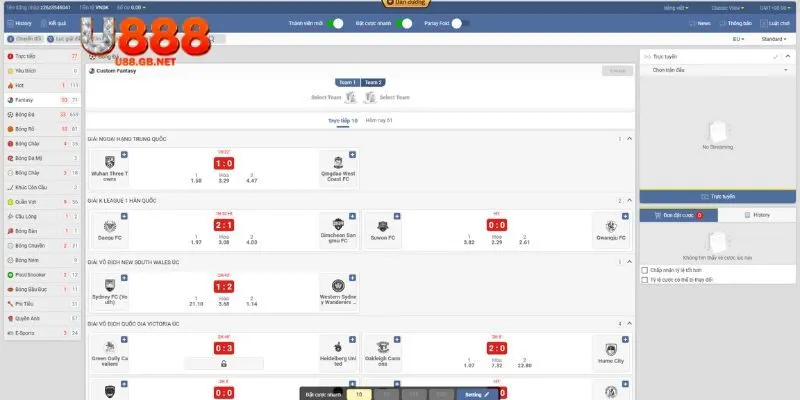Pick odds 1.58 for Wuhan Three Towns
800x400 pixels.
196,178
